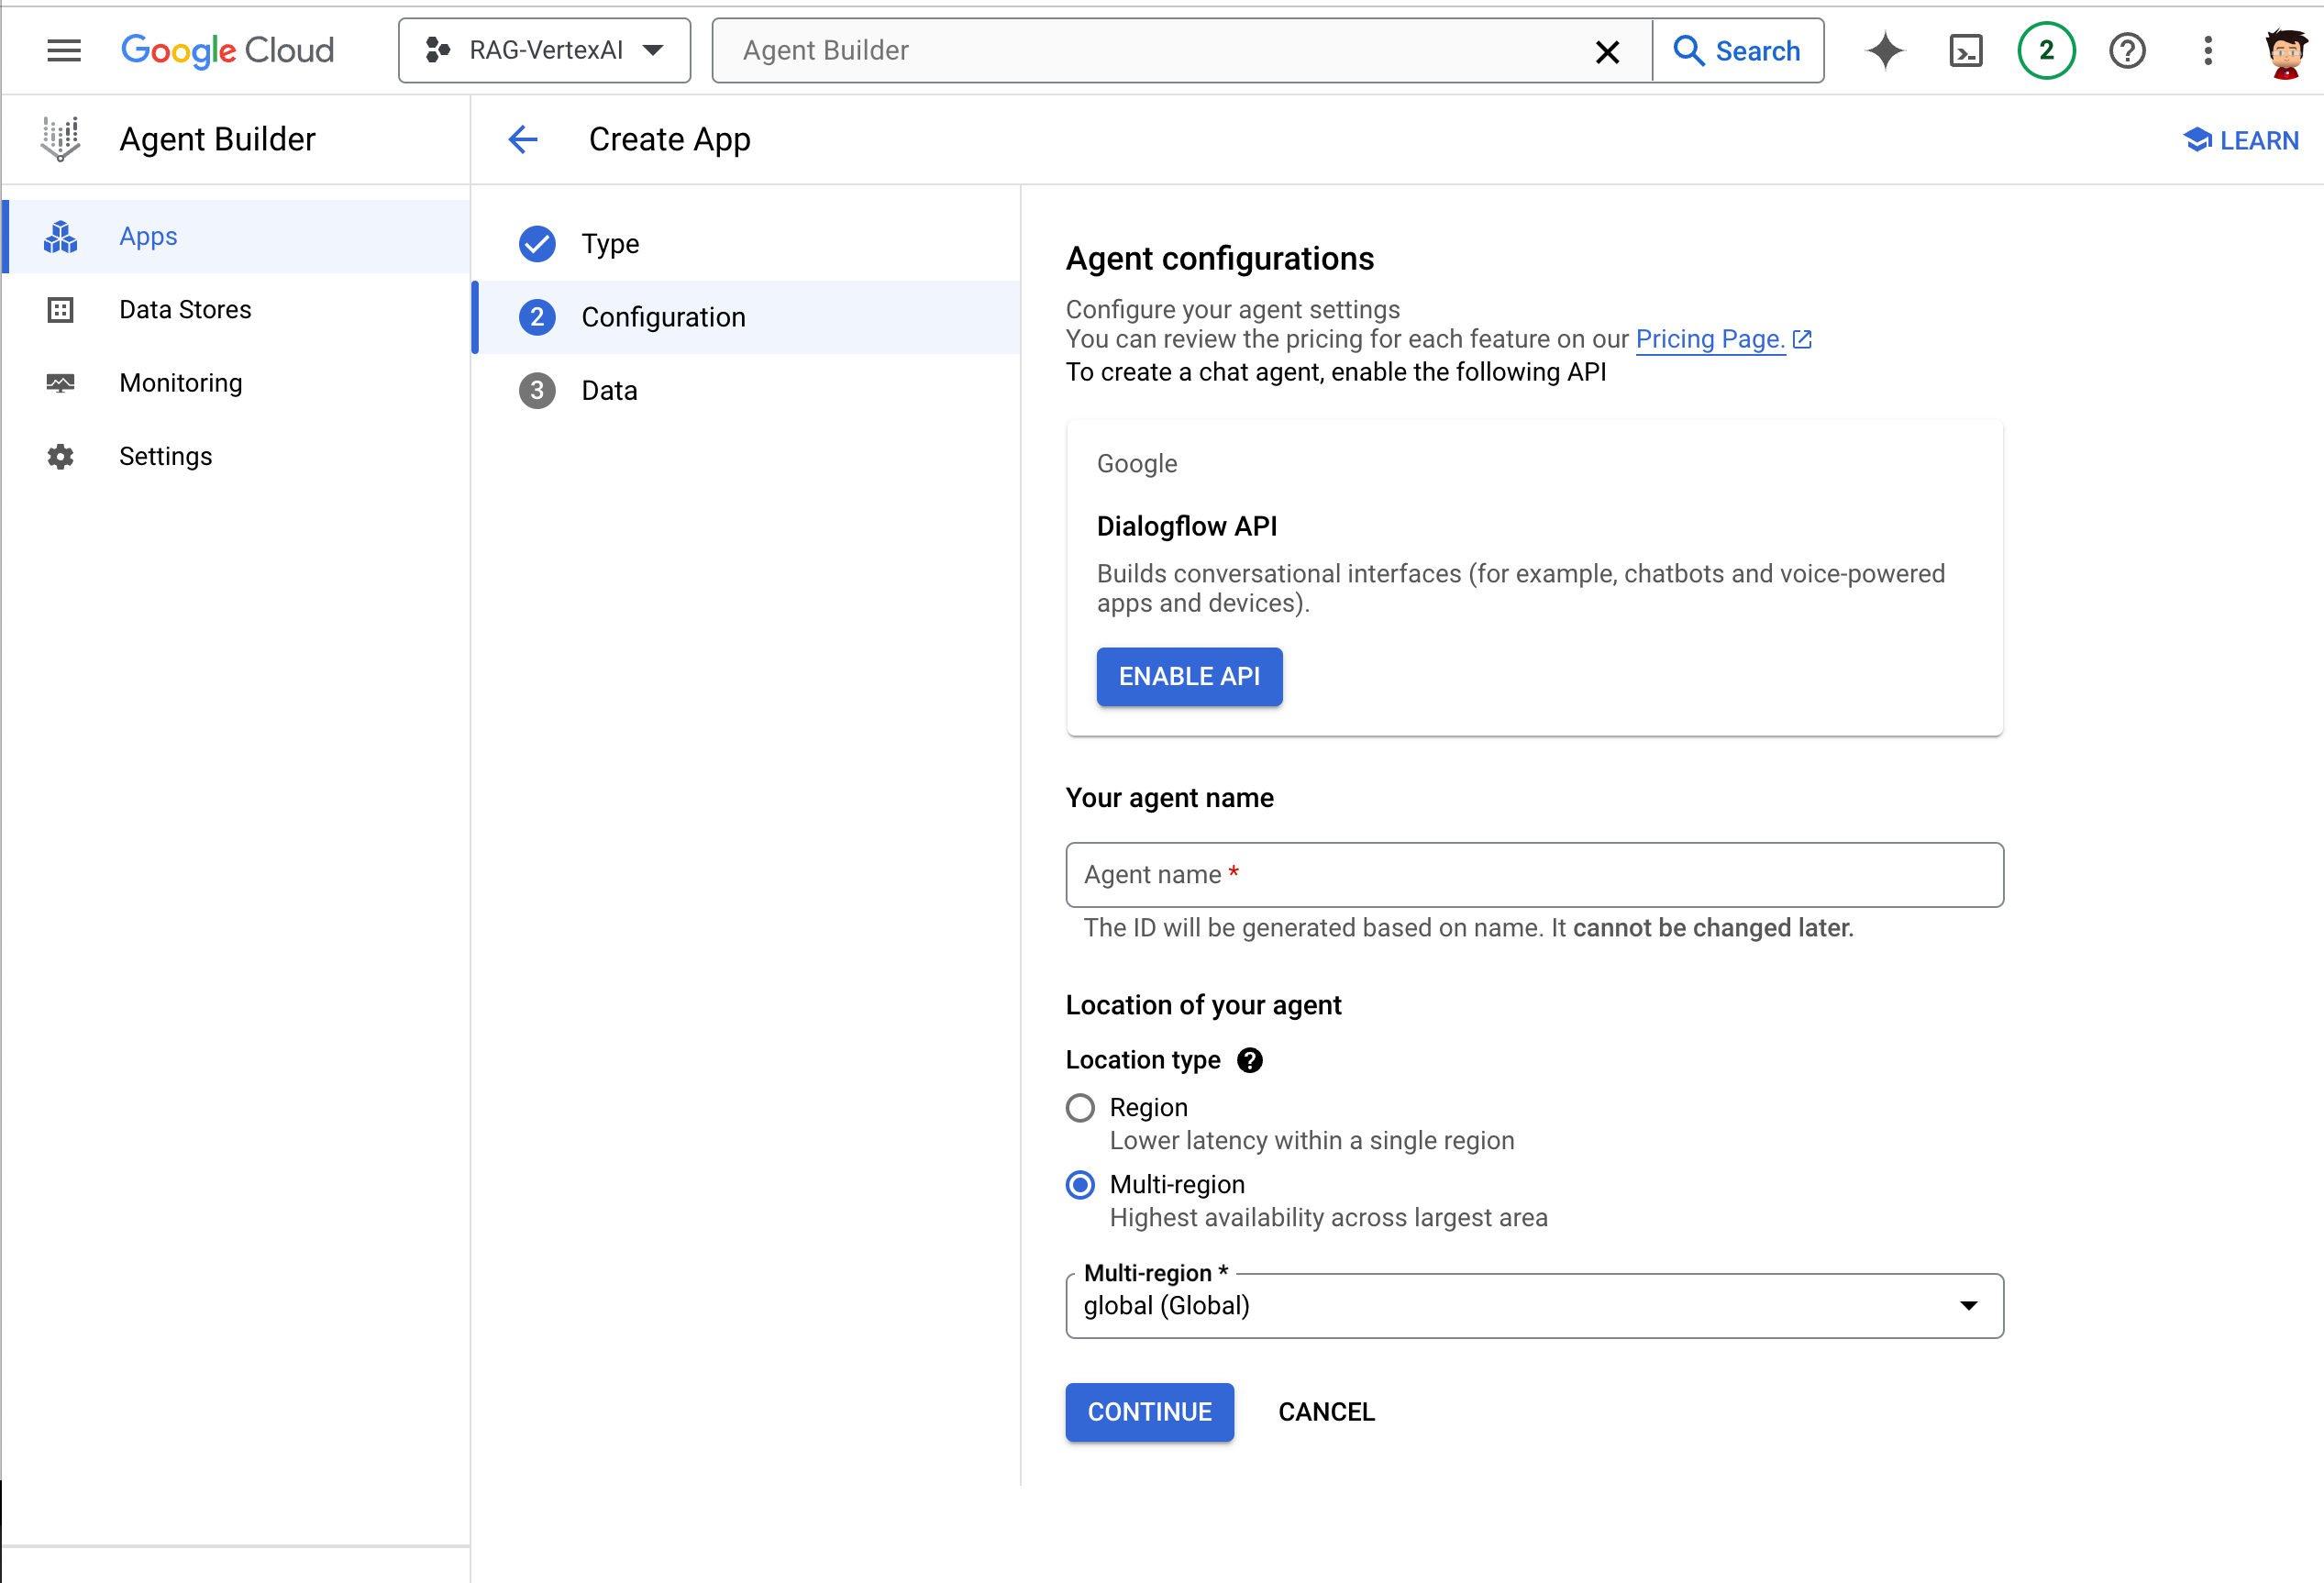2324x1583 pixels.
Task: Jump to the Data step
Action: [609, 390]
